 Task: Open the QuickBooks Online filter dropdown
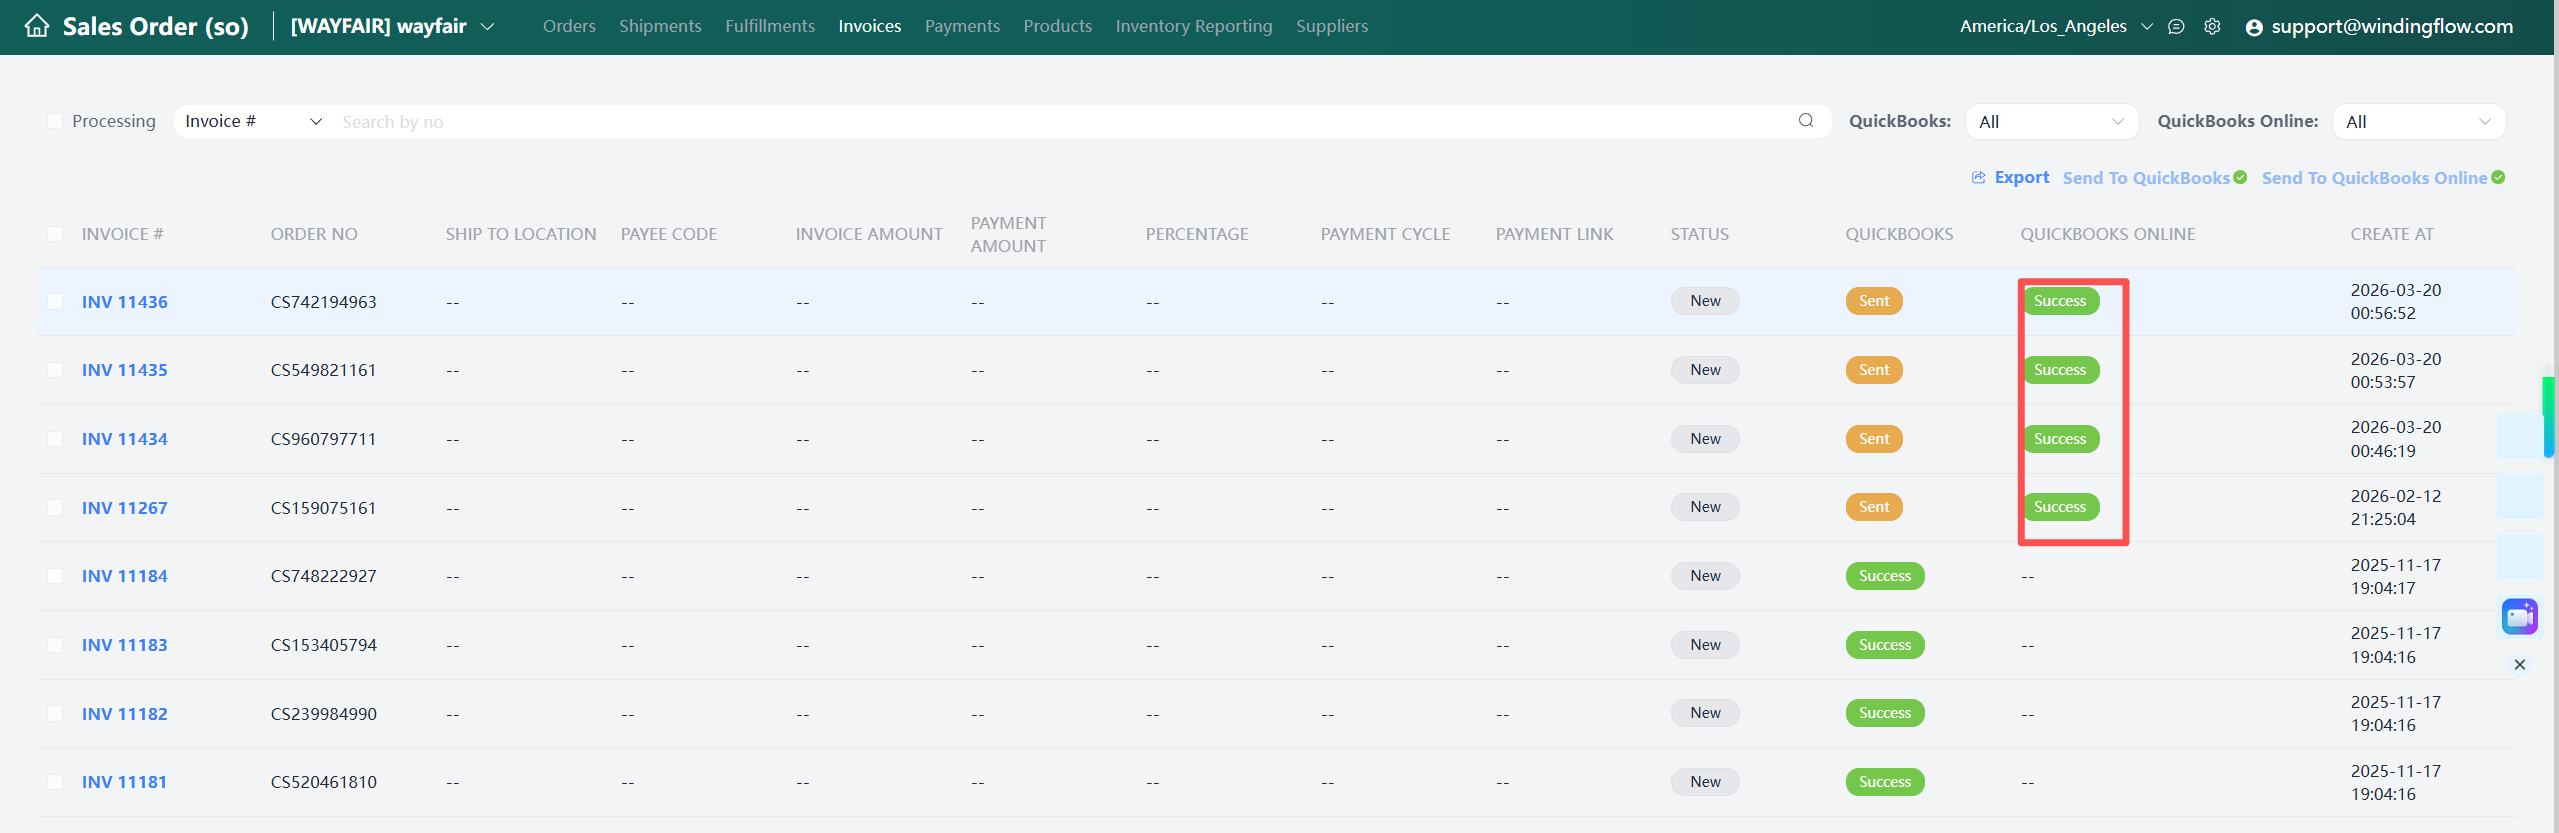point(2418,122)
